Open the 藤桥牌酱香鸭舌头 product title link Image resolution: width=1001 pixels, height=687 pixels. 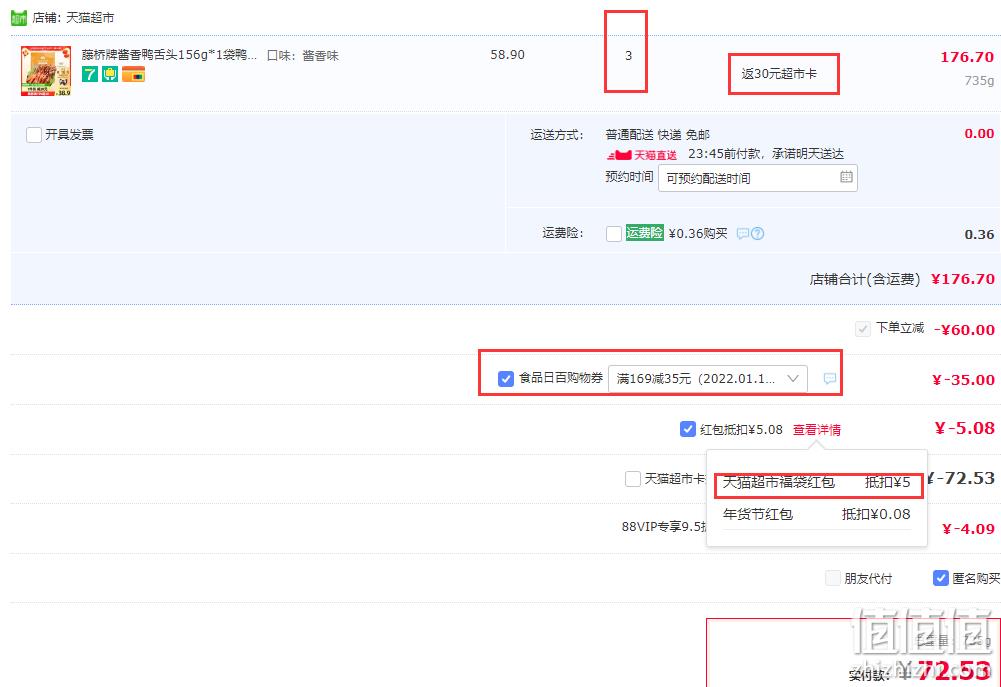(x=169, y=55)
